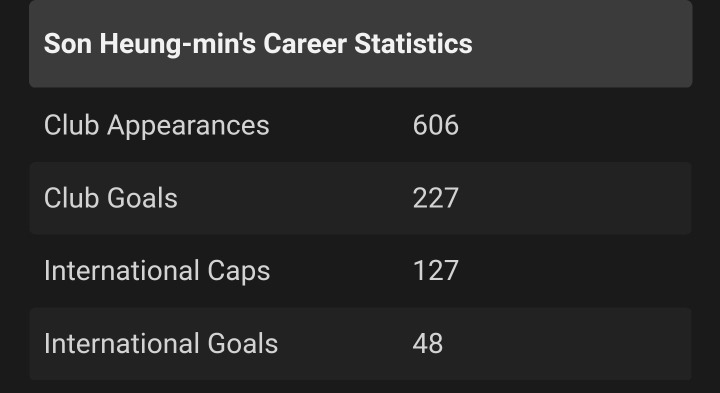Viewport: 720px width, 393px height.
Task: Click the 606 club appearances value
Action: click(x=435, y=125)
